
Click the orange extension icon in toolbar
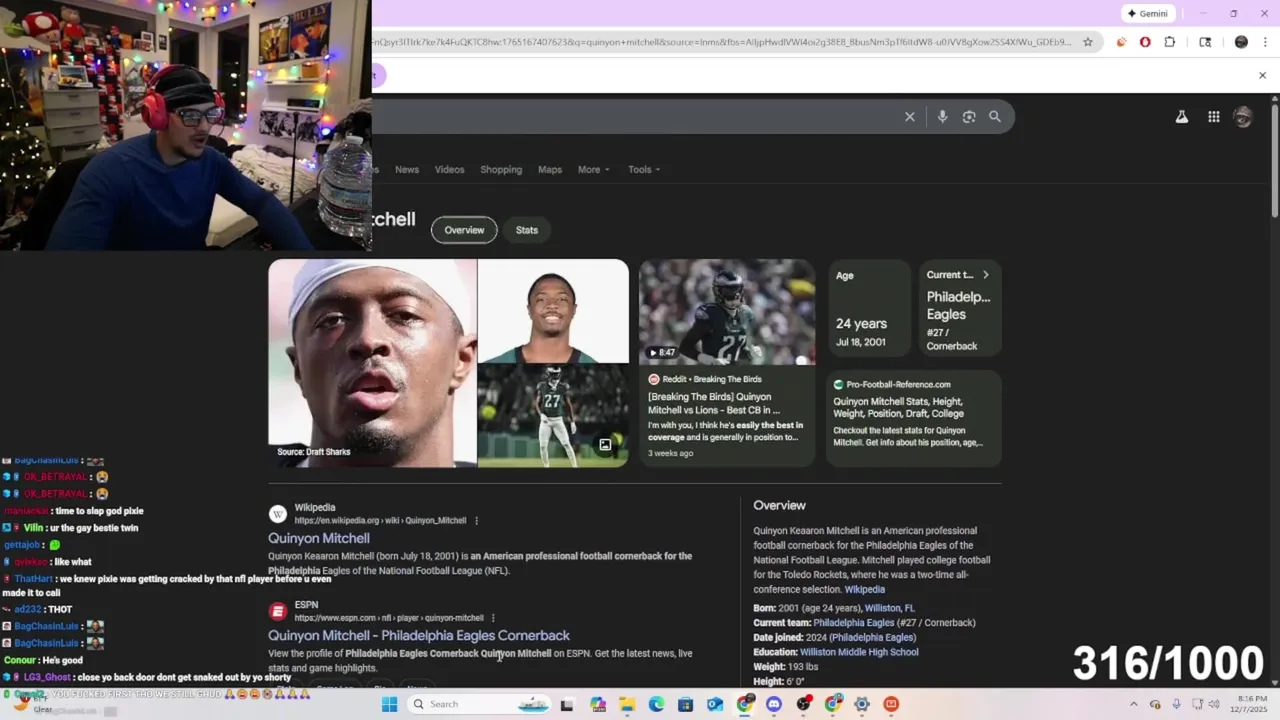1121,42
